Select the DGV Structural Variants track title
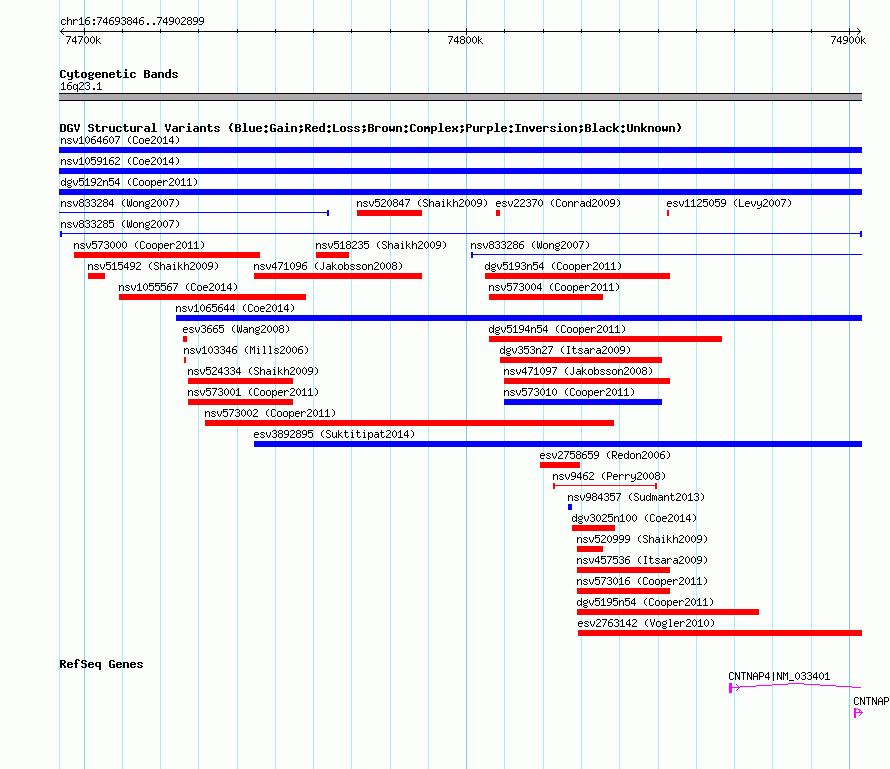The image size is (890, 769). pos(370,128)
